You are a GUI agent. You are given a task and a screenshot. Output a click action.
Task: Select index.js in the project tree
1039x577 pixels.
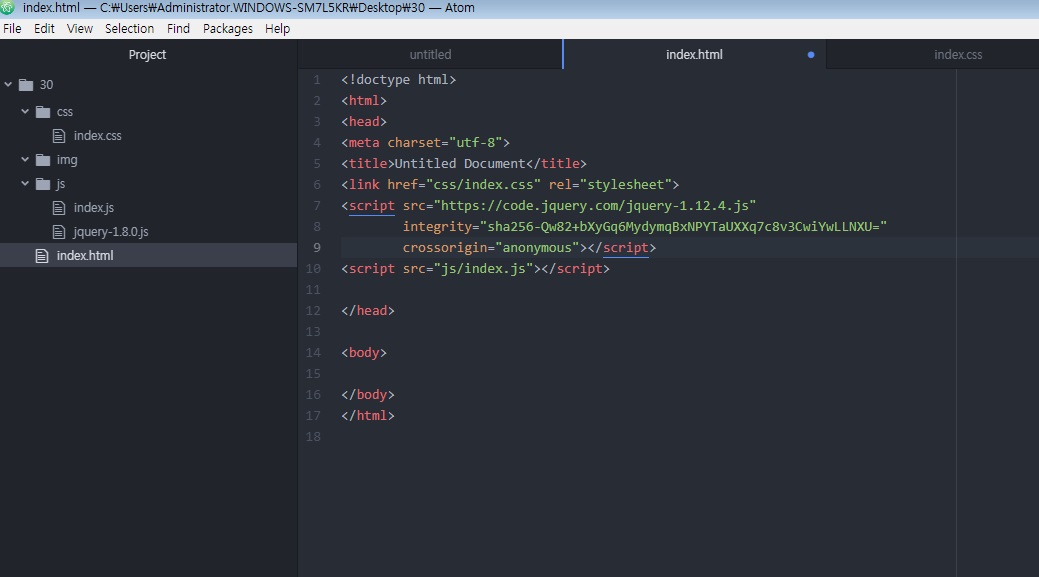click(93, 208)
